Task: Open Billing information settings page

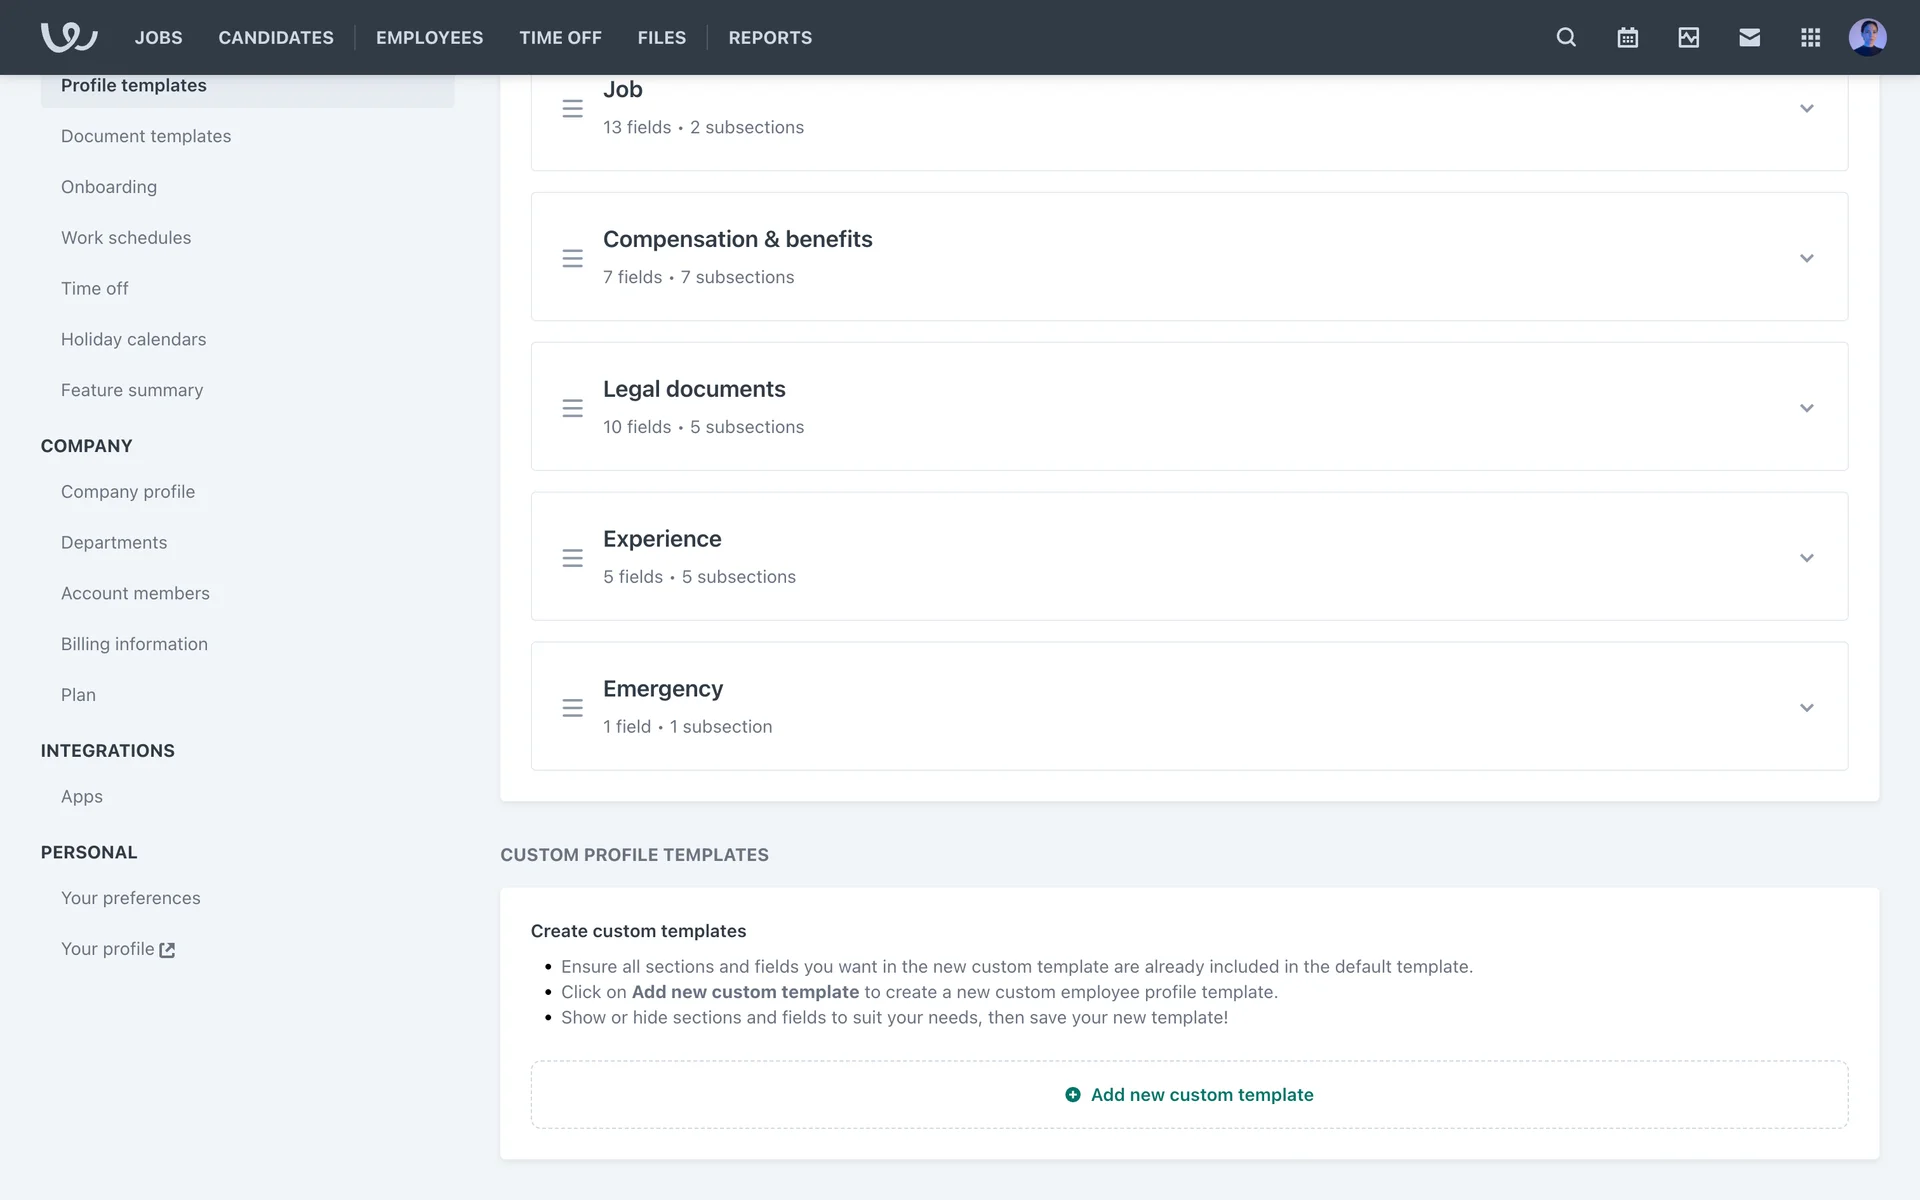Action: [x=134, y=644]
